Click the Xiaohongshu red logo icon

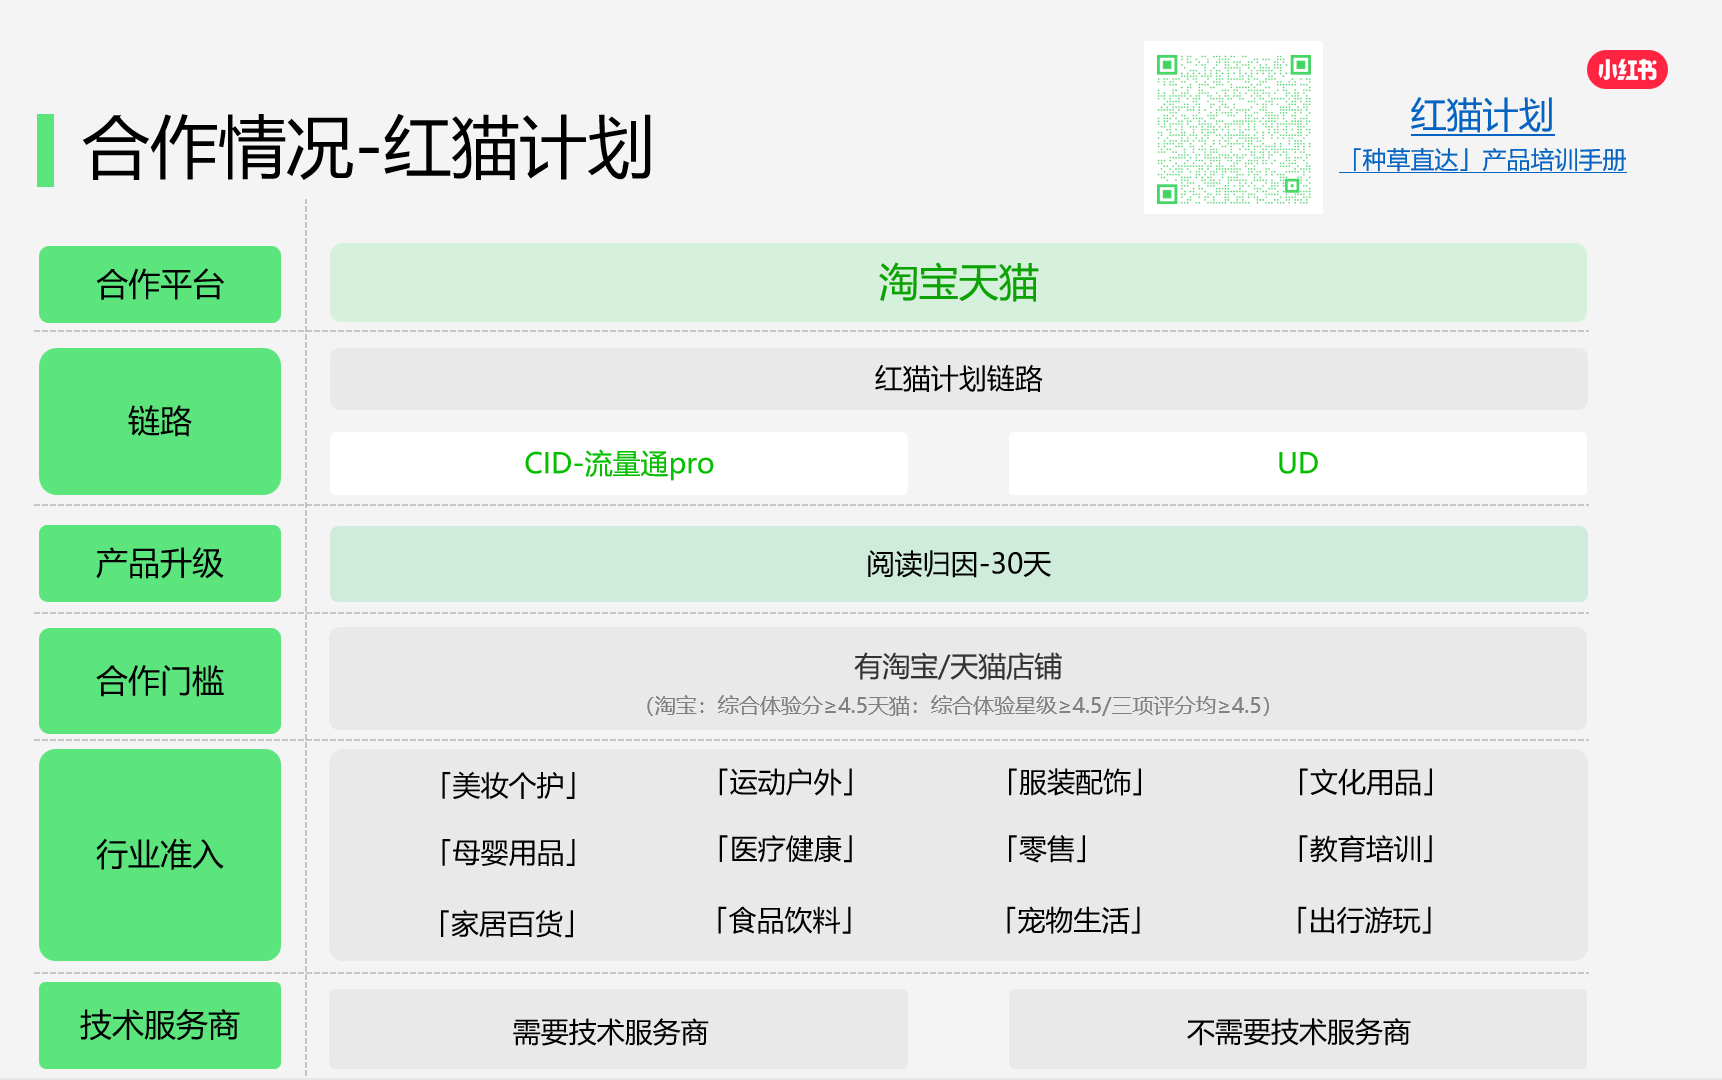[1626, 70]
